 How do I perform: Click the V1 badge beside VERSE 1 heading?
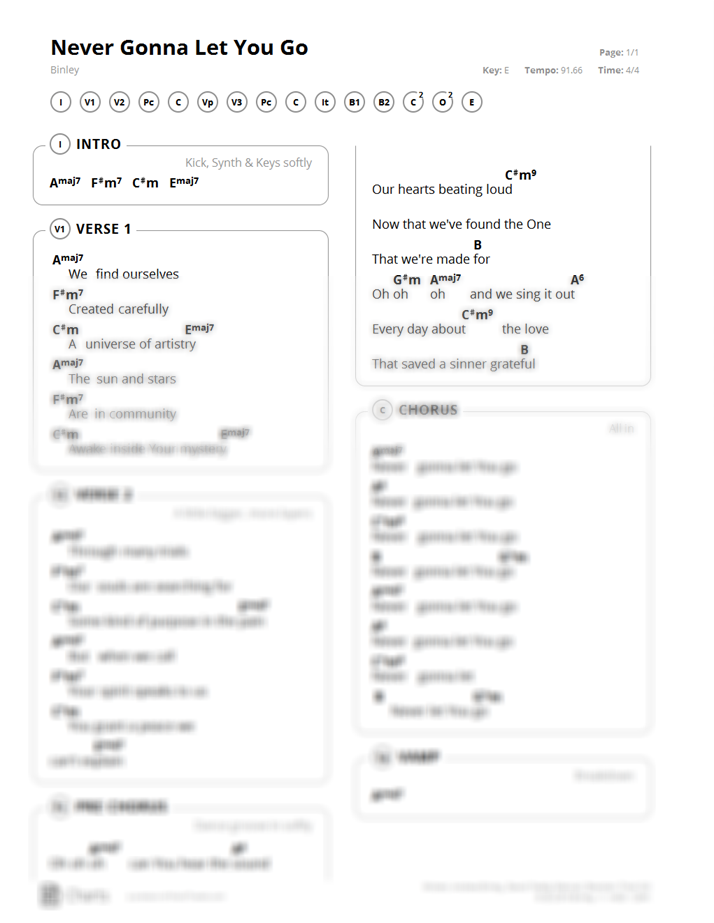60,229
